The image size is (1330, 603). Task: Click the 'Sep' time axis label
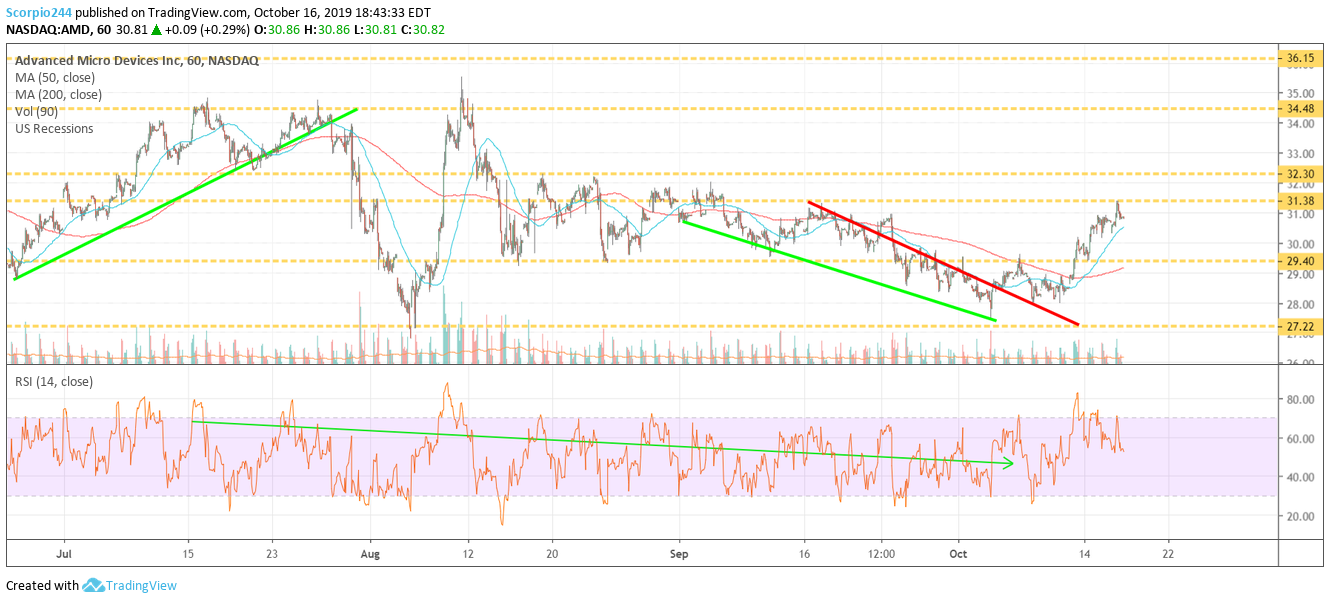click(680, 552)
